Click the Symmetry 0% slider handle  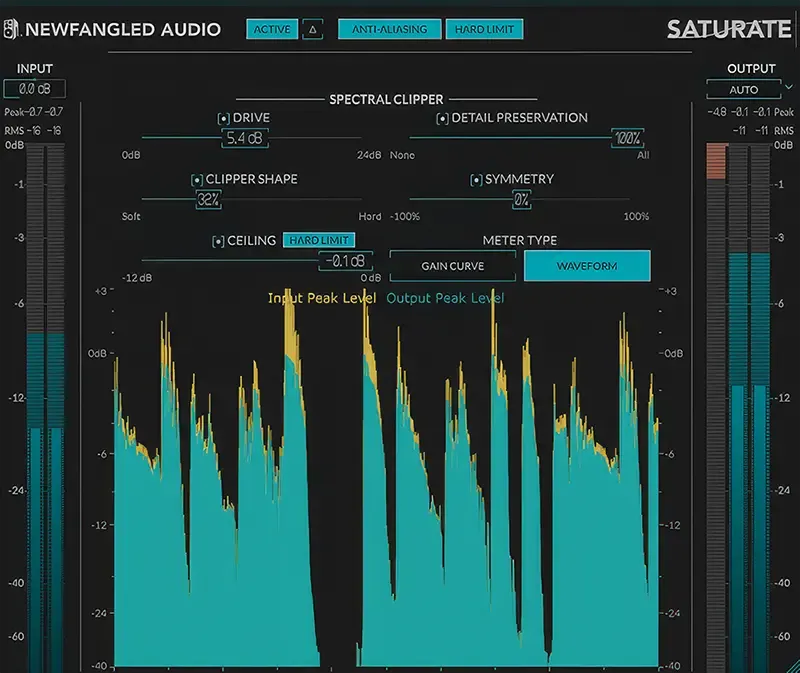[x=521, y=200]
